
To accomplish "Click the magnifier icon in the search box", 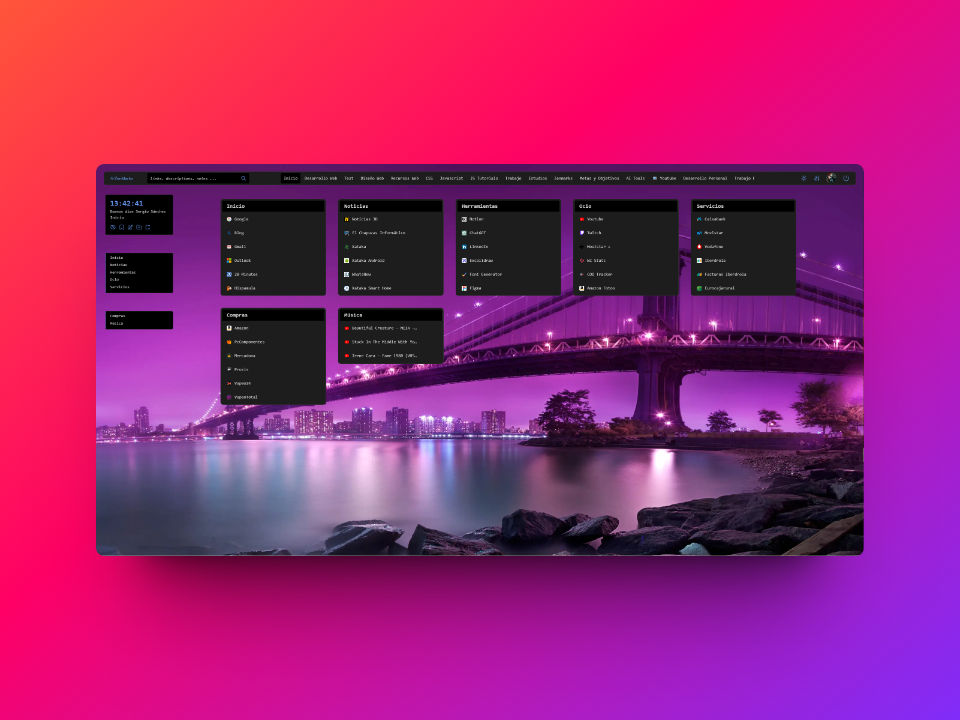I will tap(243, 178).
